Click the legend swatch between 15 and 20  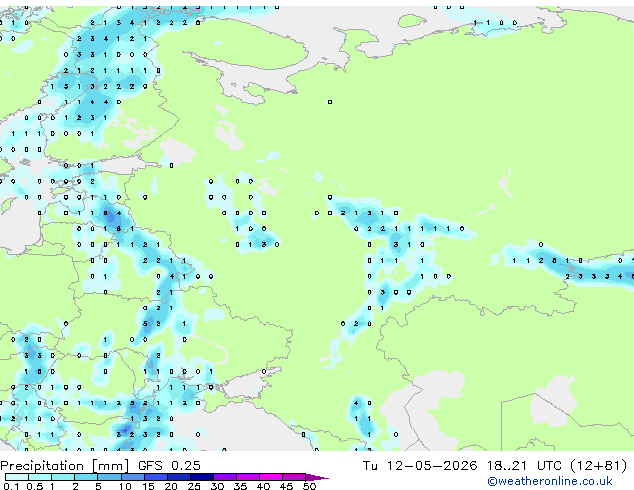point(155,477)
